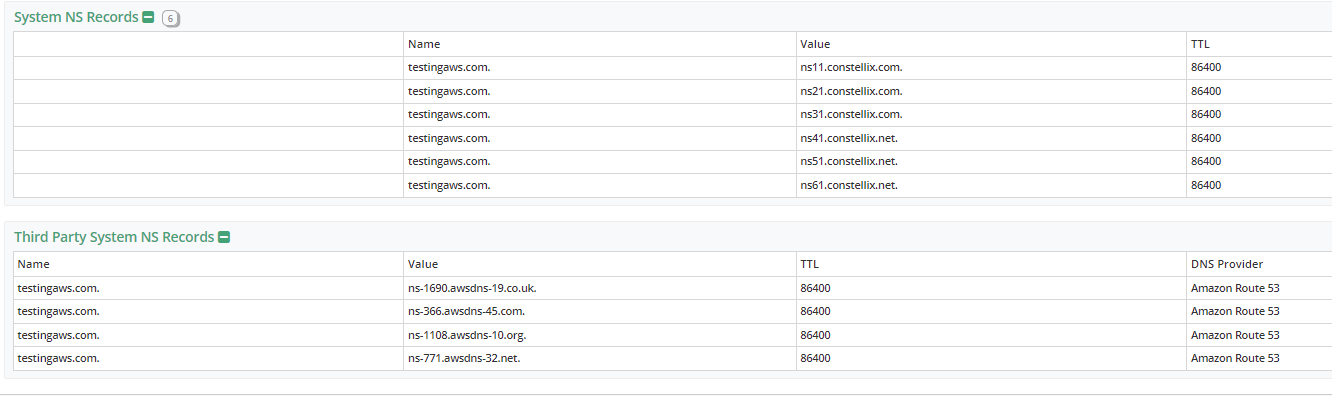This screenshot has height=396, width=1332.
Task: Select the ns11.constellix.com. record value
Action: 851,68
